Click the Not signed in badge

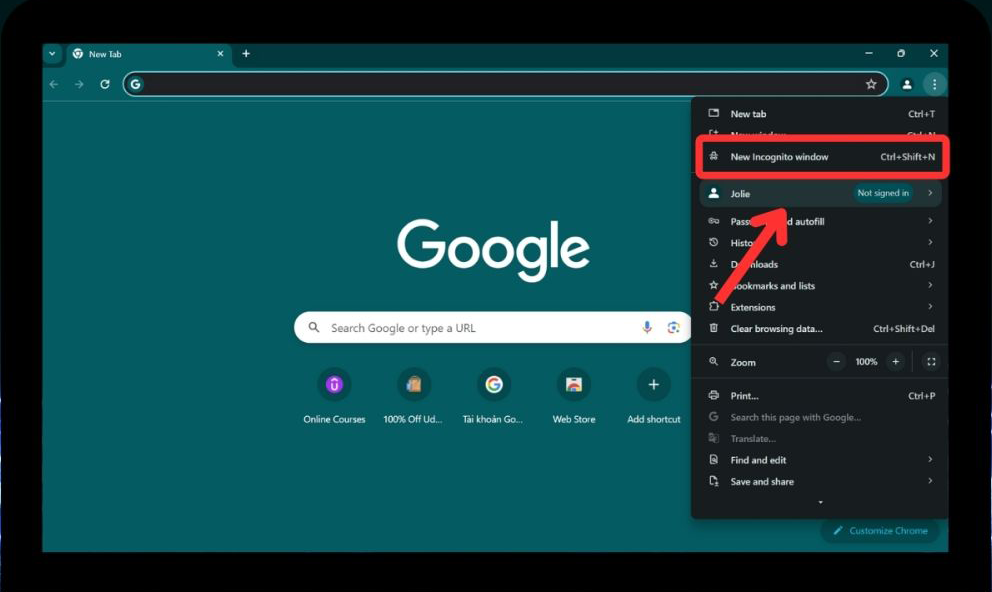(883, 193)
